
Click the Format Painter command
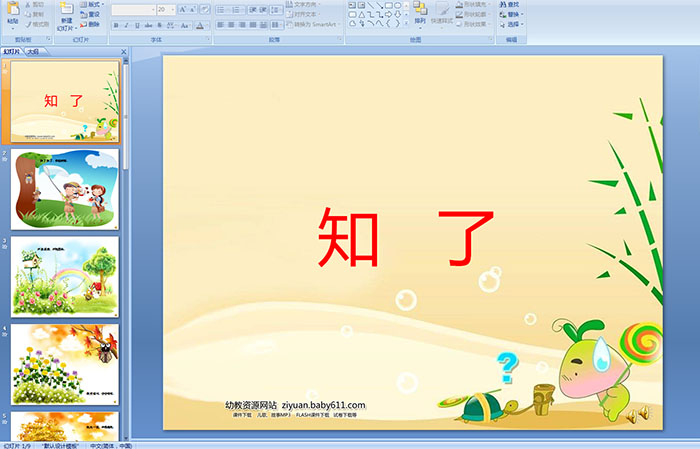[x=37, y=24]
